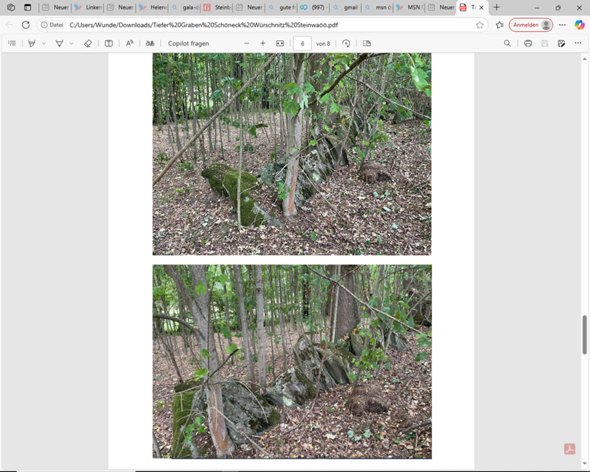This screenshot has width=590, height=472.
Task: Print the PDF document
Action: [x=528, y=43]
